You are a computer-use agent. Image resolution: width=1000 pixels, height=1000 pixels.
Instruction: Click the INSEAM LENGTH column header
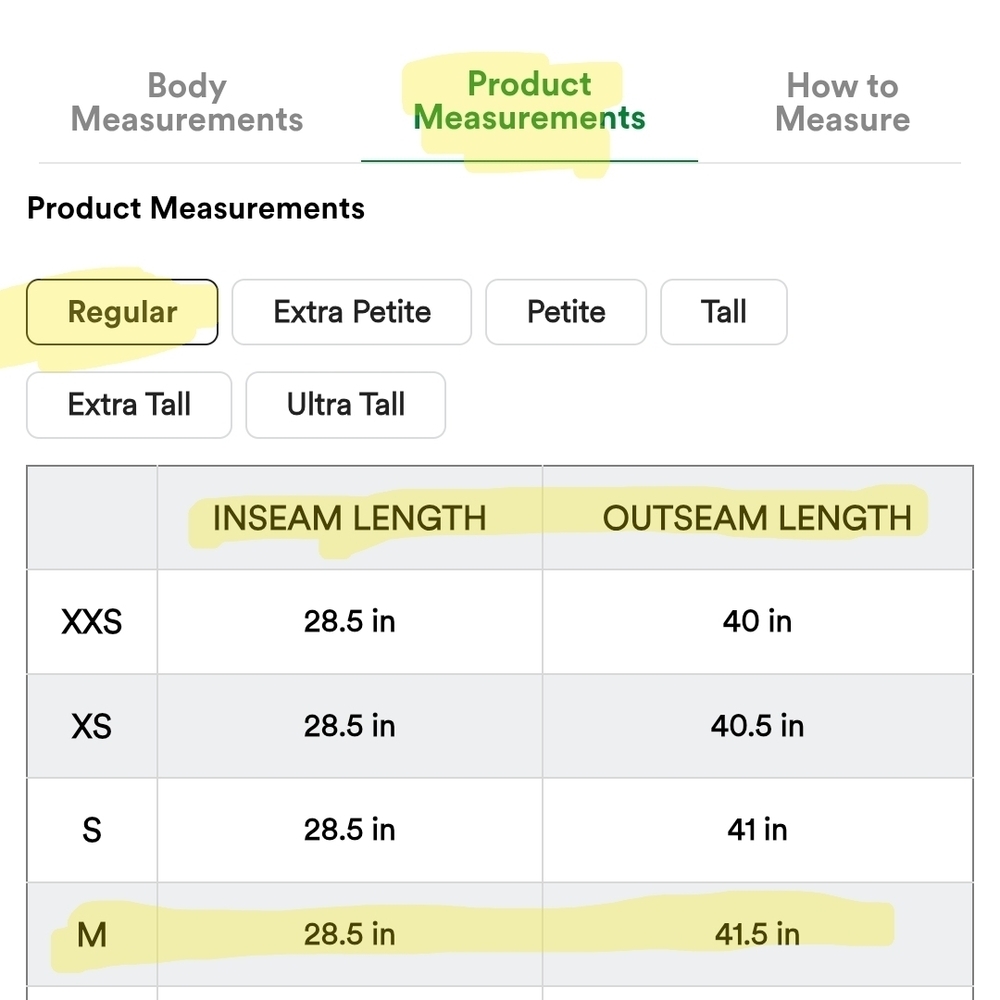pyautogui.click(x=349, y=518)
